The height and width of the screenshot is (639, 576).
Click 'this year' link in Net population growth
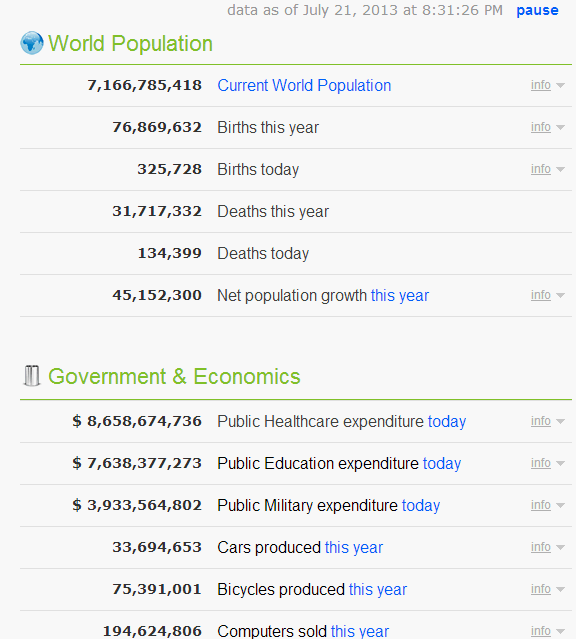pos(400,295)
